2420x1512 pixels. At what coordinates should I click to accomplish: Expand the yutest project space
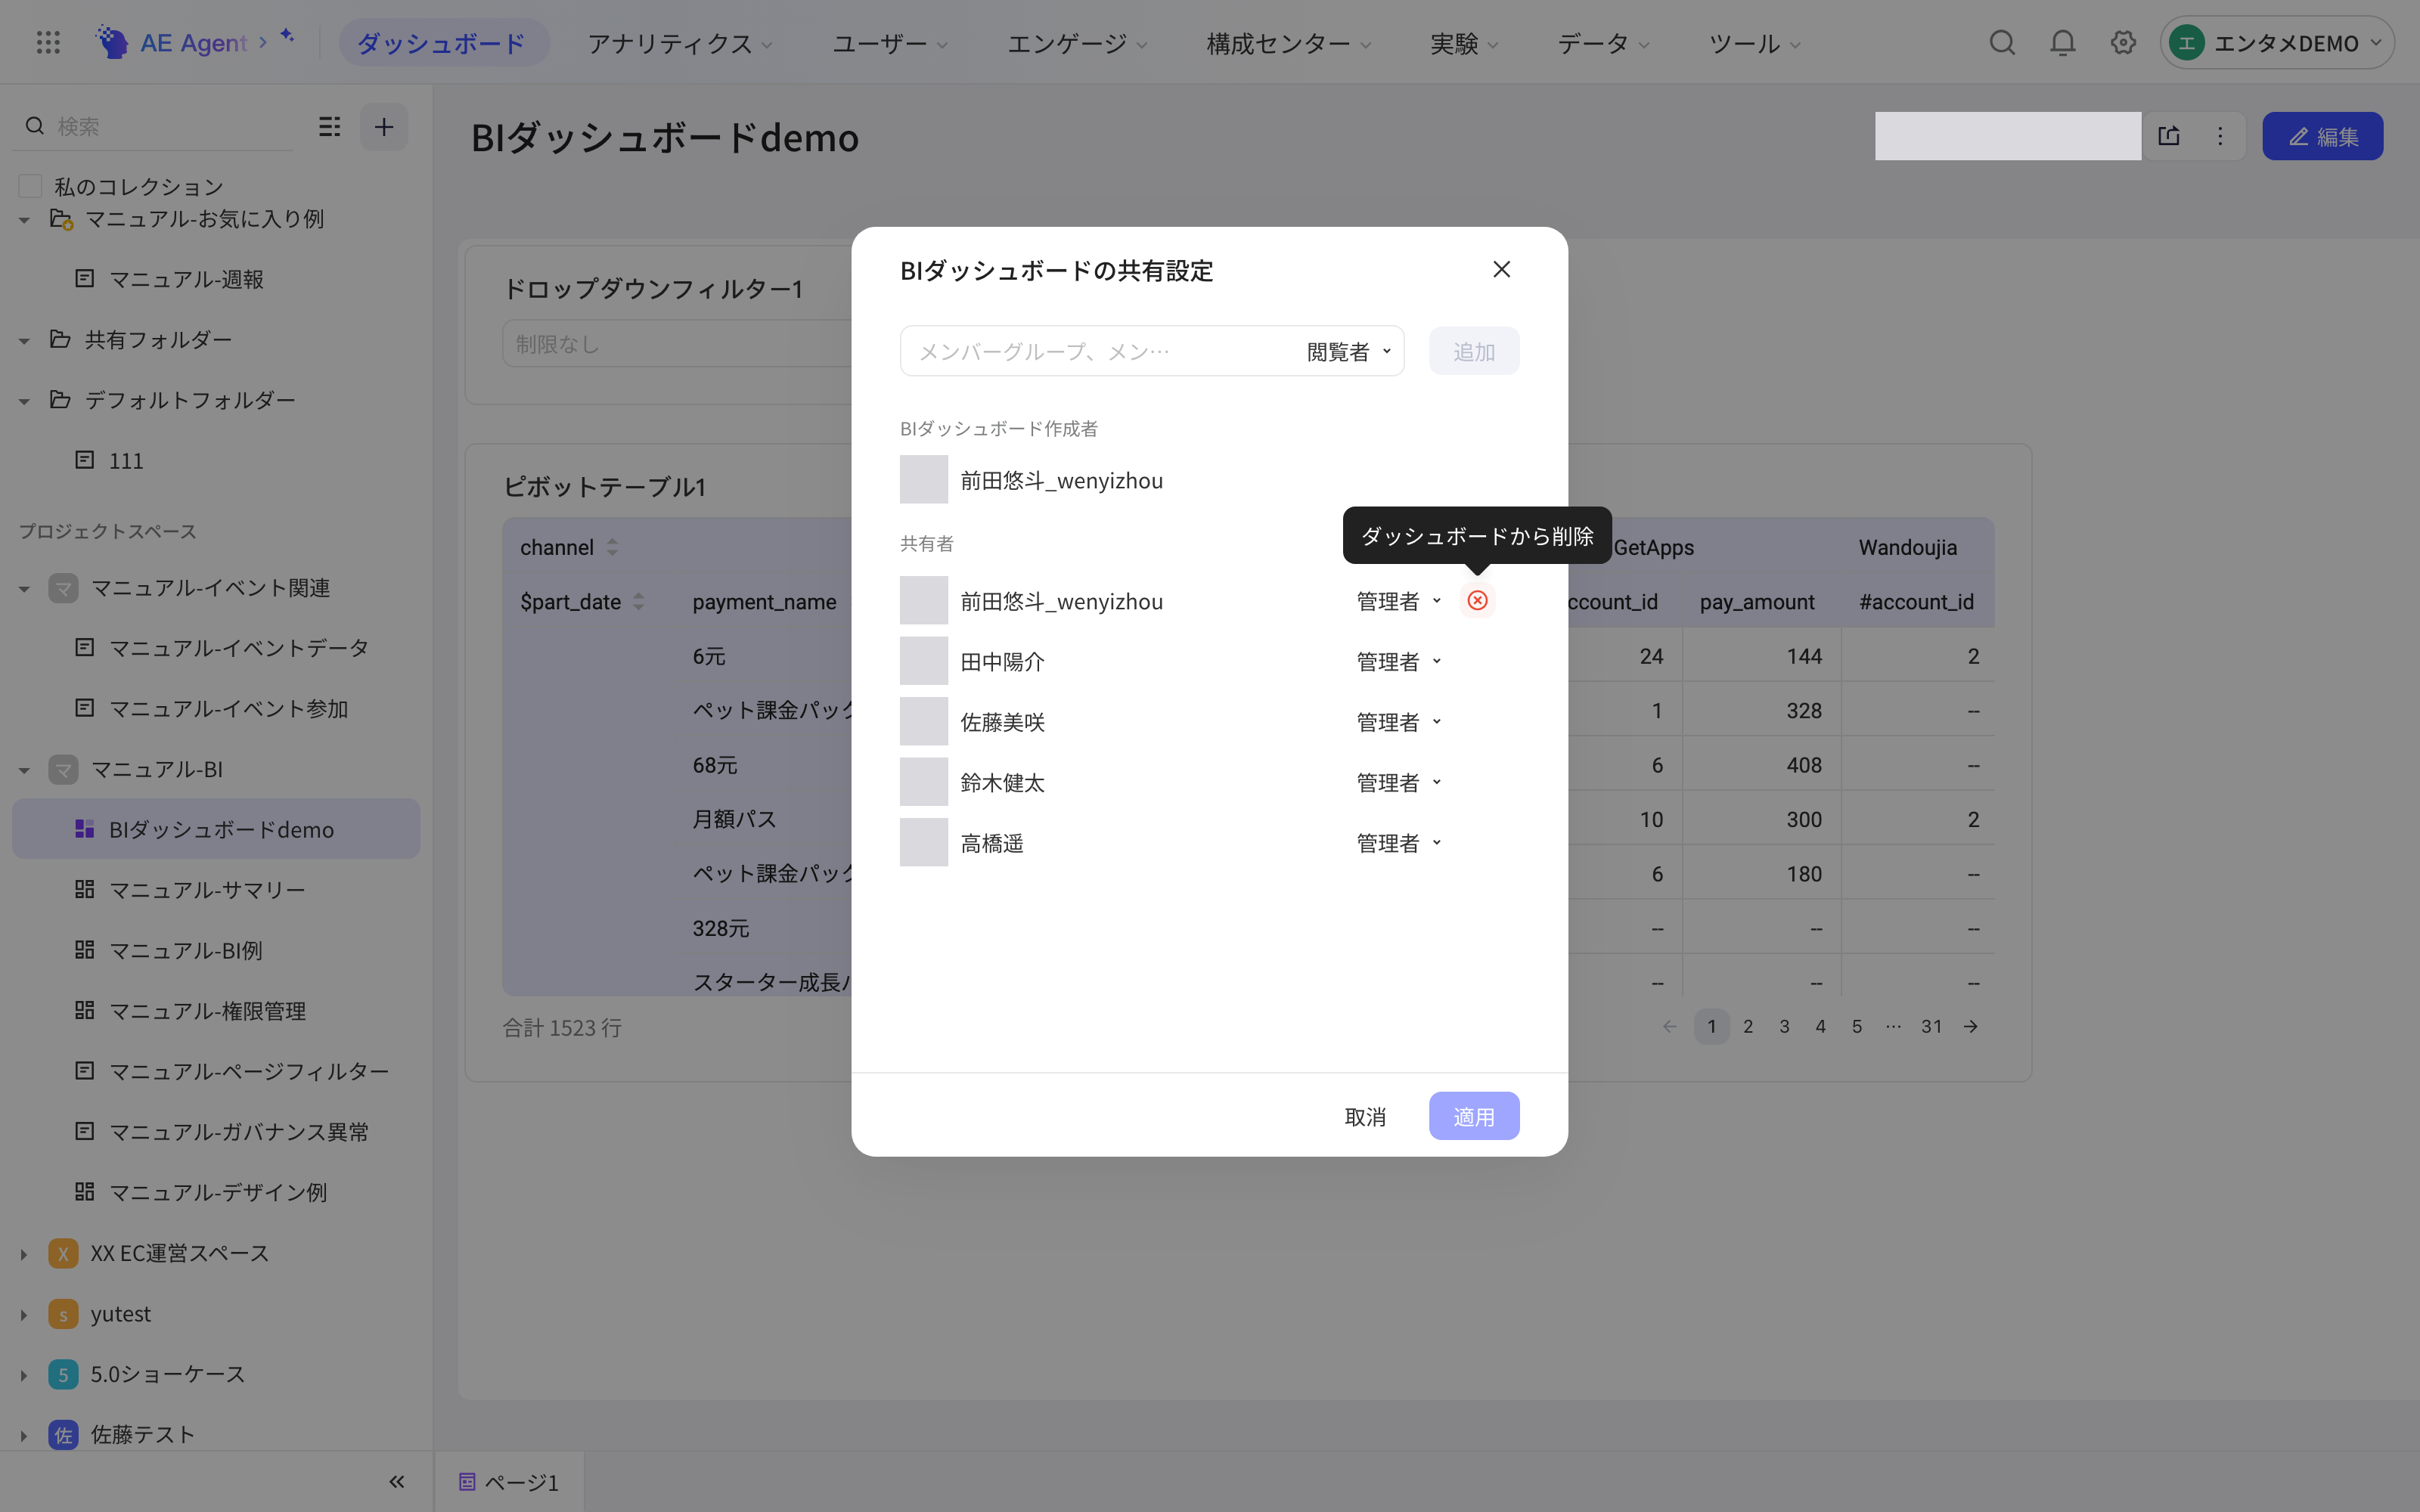coord(24,1315)
